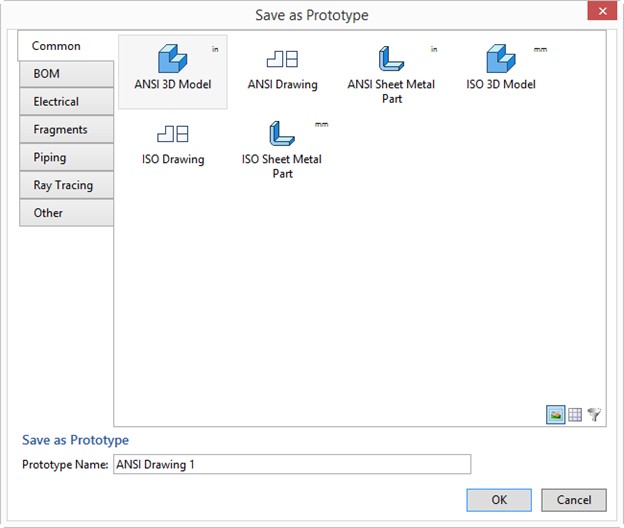The width and height of the screenshot is (624, 528).
Task: Close the Save as Prototype dialog
Action: [603, 11]
